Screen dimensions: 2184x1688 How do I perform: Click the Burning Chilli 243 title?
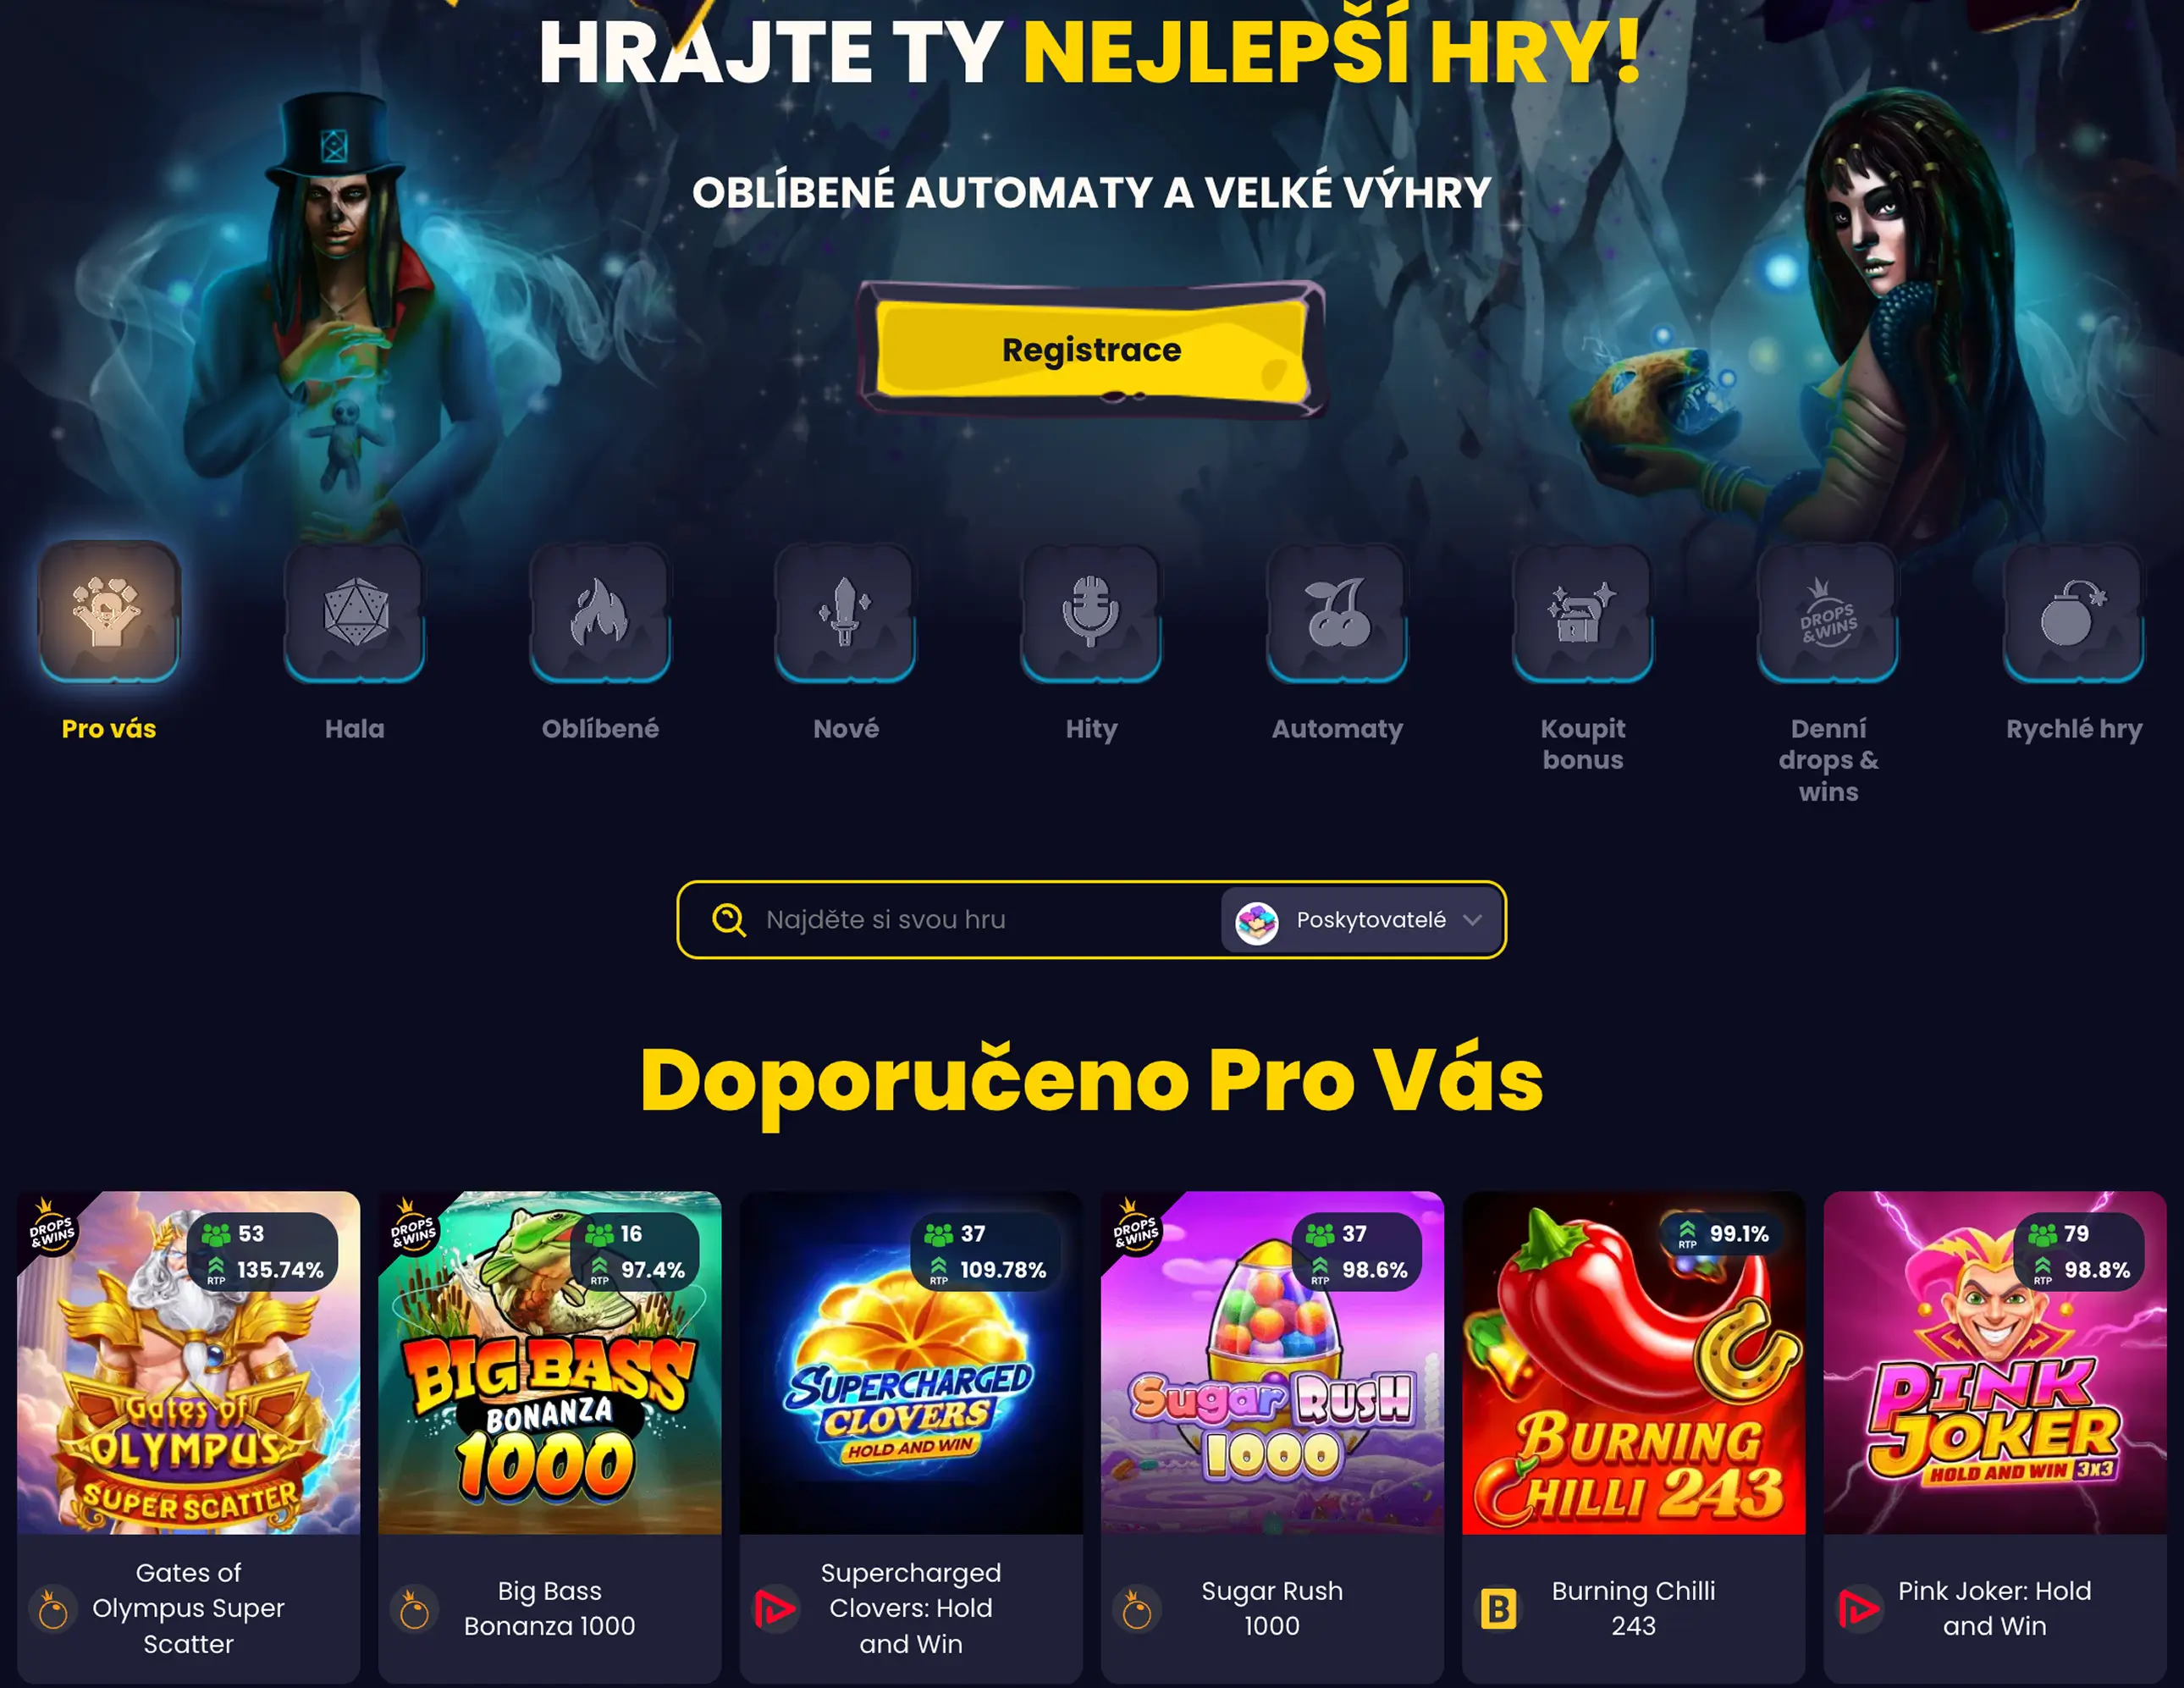coord(1633,1608)
